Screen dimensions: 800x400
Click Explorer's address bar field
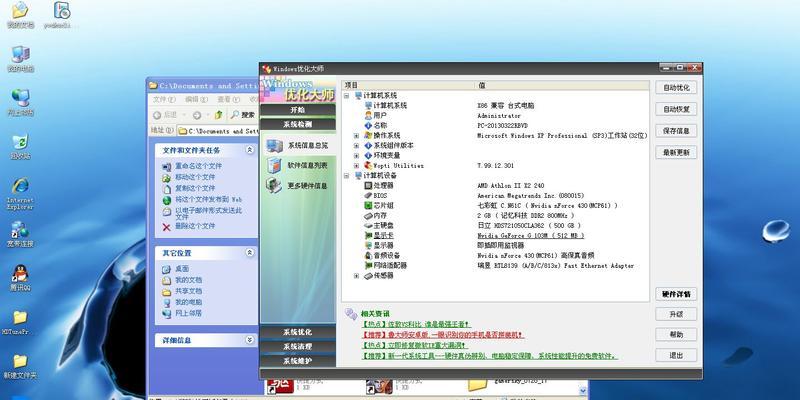(218, 131)
